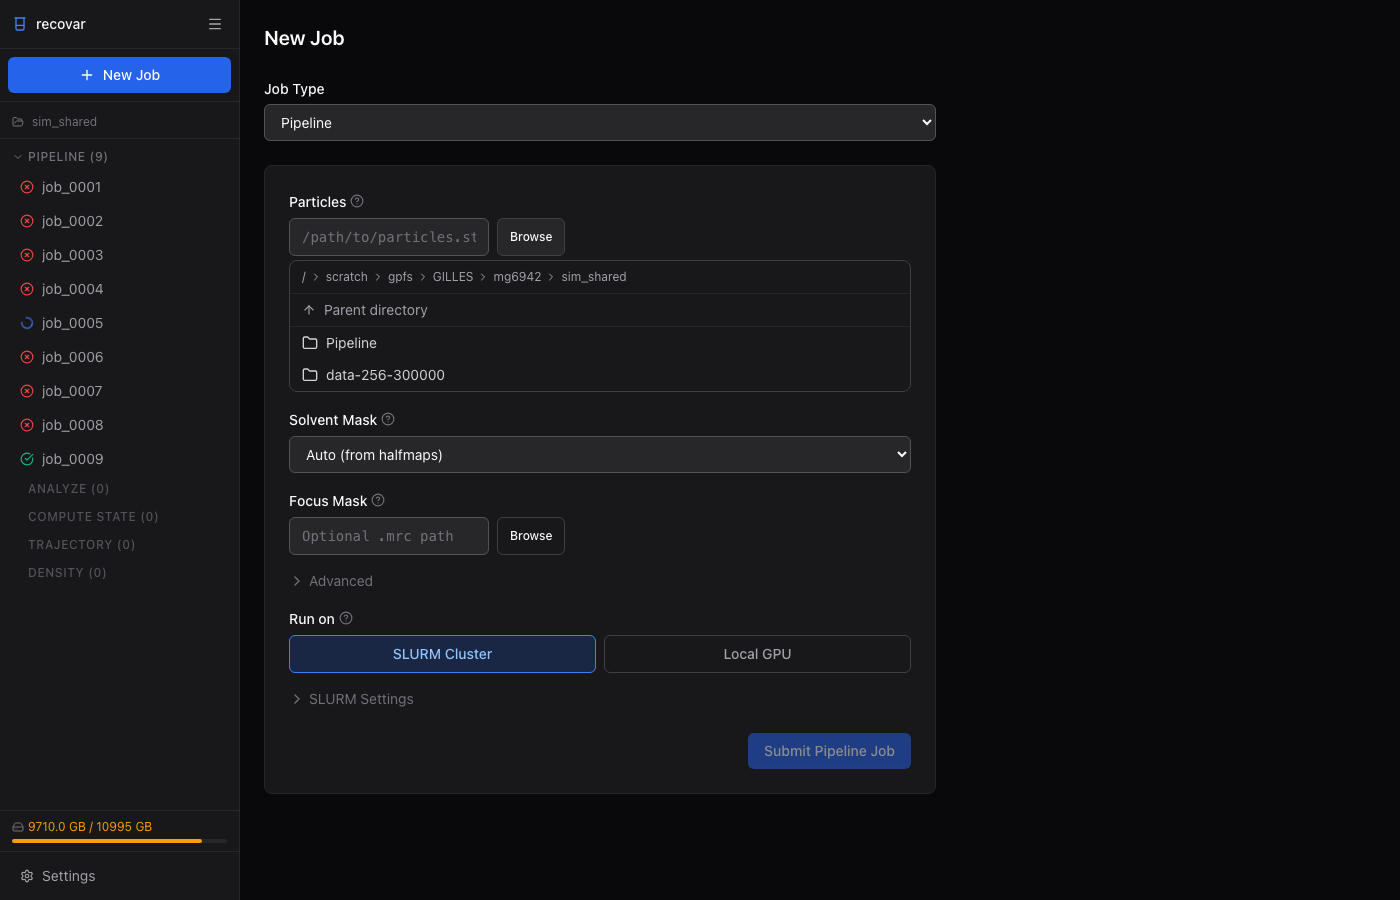Click Browse next to Focus Mask path

531,536
